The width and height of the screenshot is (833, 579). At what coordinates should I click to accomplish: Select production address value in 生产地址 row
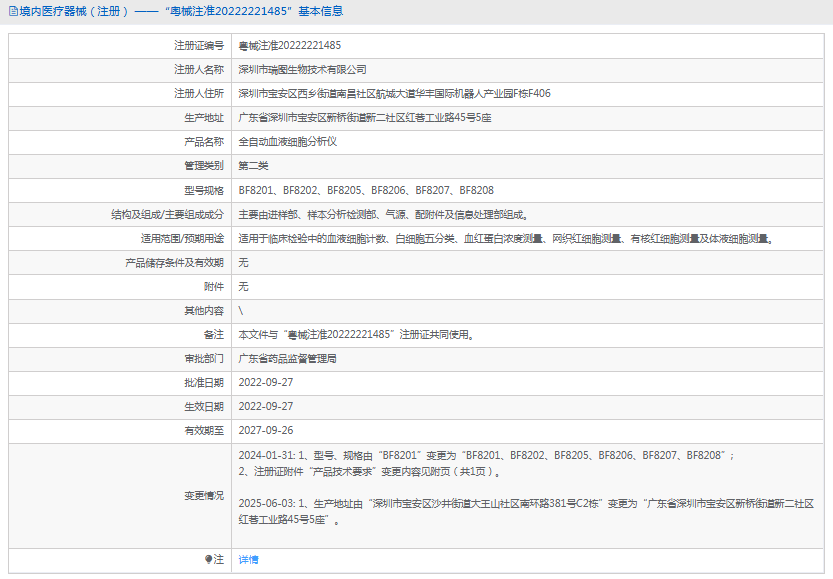pos(365,118)
